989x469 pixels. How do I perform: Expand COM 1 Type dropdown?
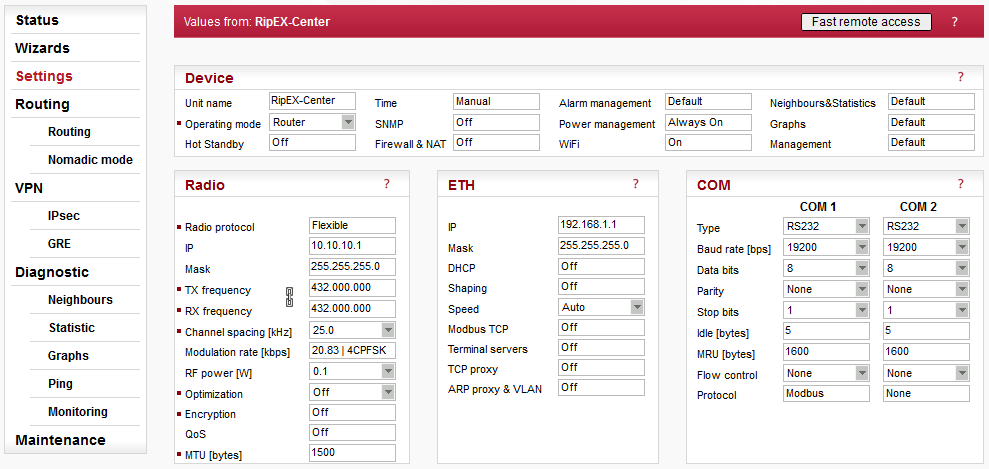(x=862, y=226)
